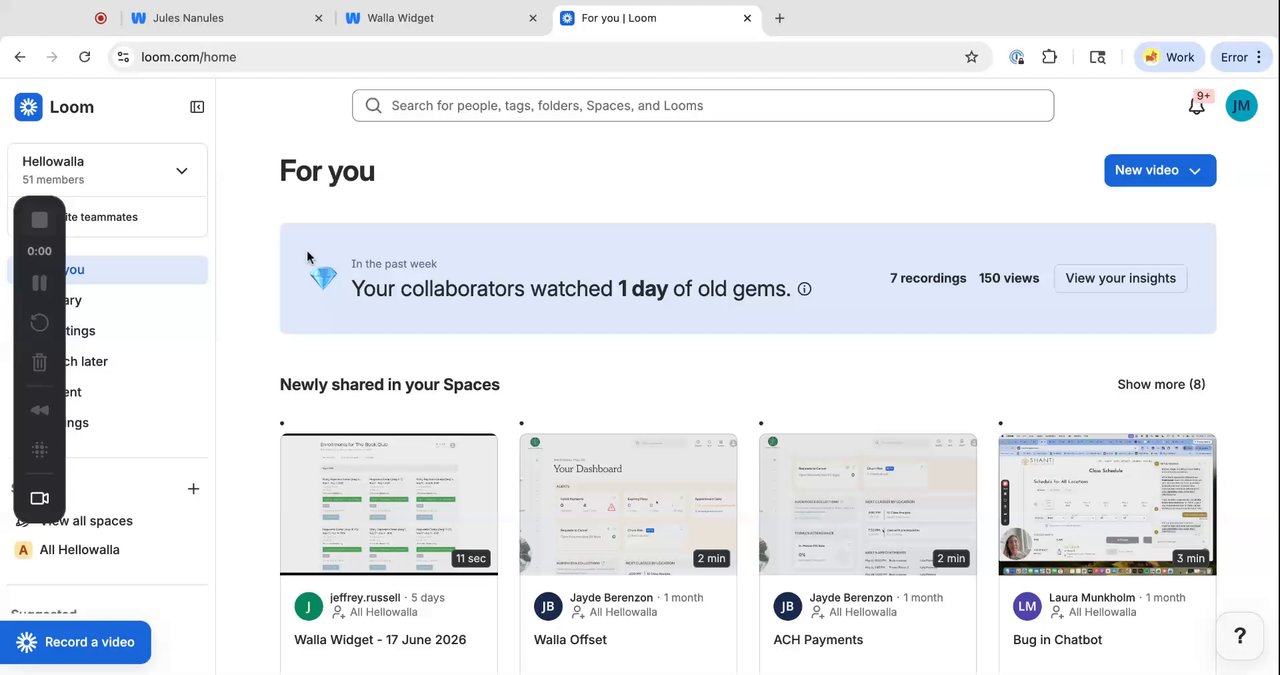Click Record a video button

(76, 642)
